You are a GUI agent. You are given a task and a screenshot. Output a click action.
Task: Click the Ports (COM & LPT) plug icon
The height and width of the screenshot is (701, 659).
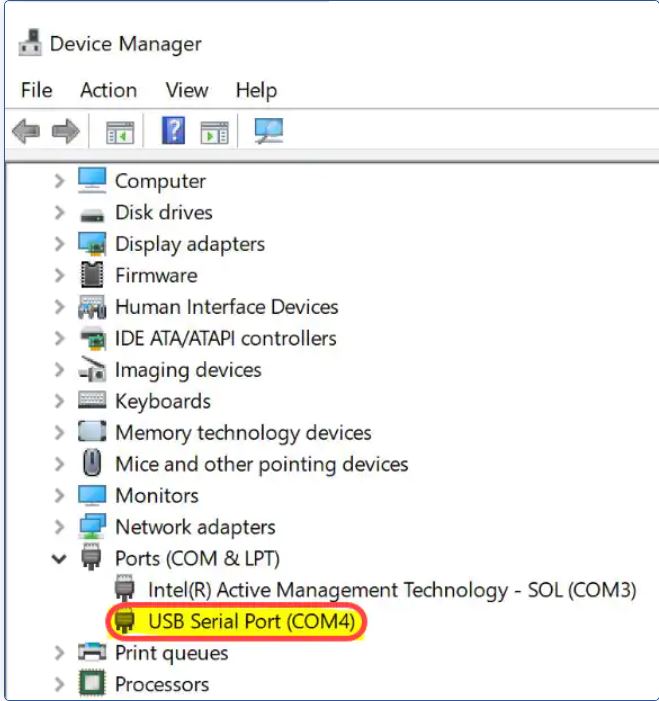point(92,557)
